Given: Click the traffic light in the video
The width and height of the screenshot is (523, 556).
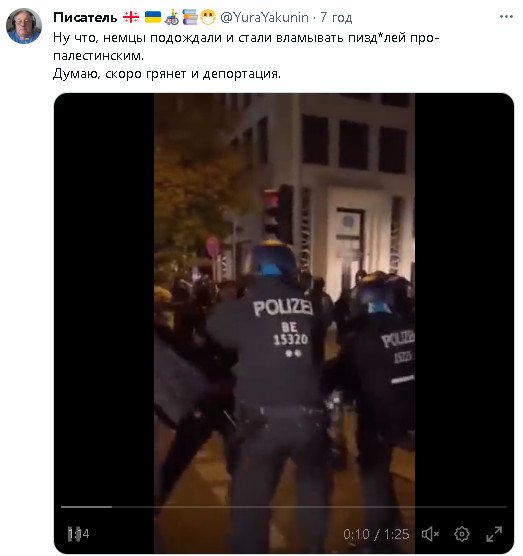Looking at the screenshot, I should pyautogui.click(x=278, y=213).
